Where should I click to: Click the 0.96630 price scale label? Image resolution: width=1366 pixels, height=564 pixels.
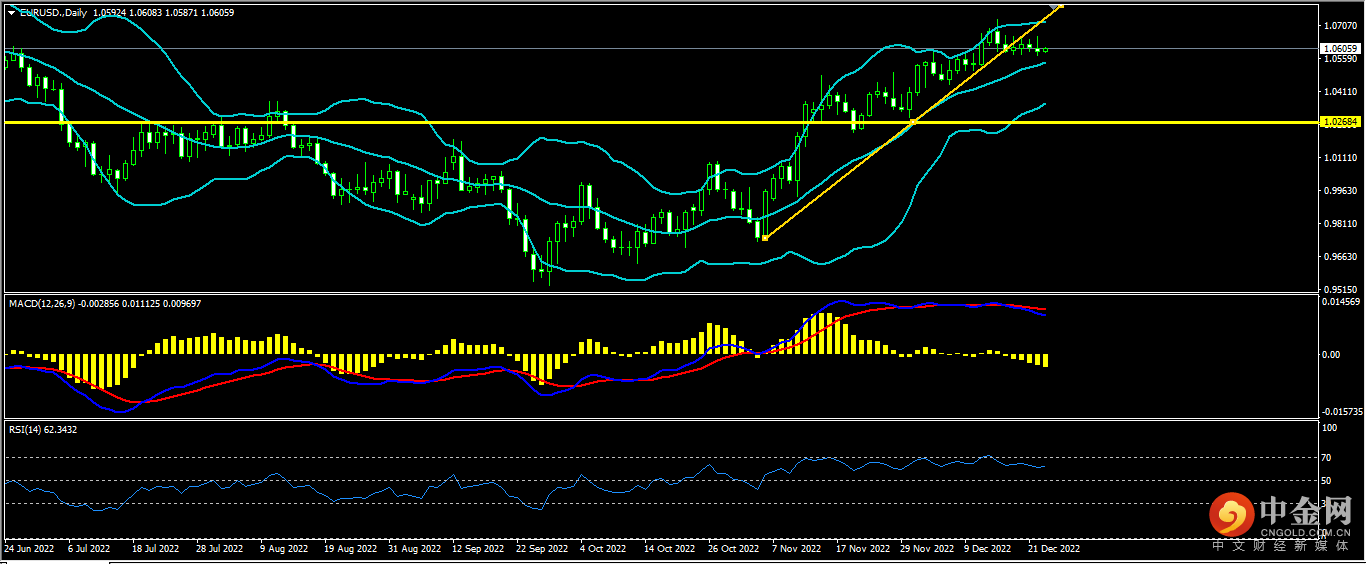[1339, 257]
